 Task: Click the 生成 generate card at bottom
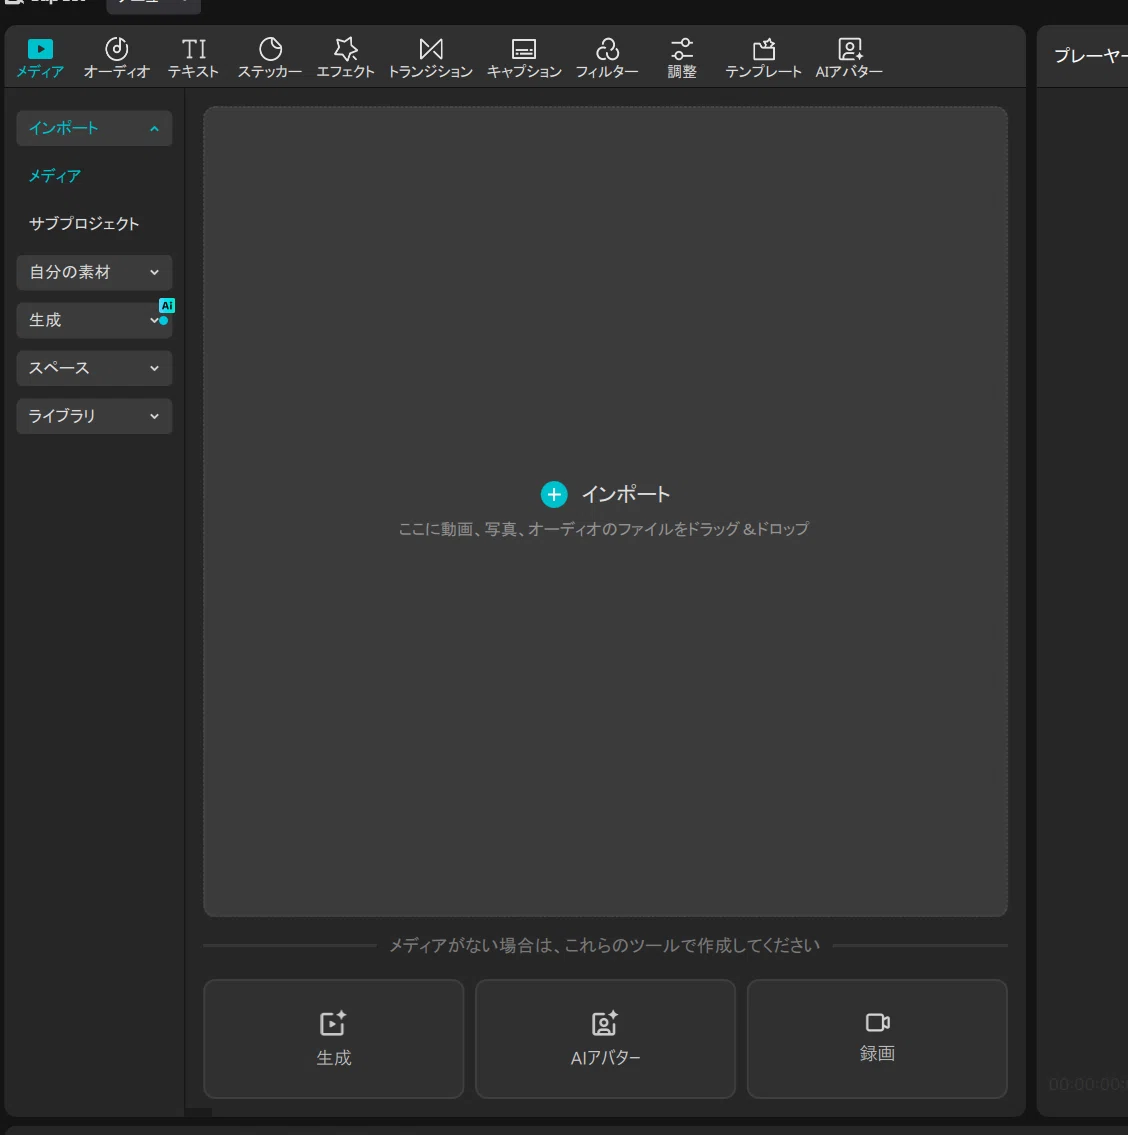point(334,1039)
